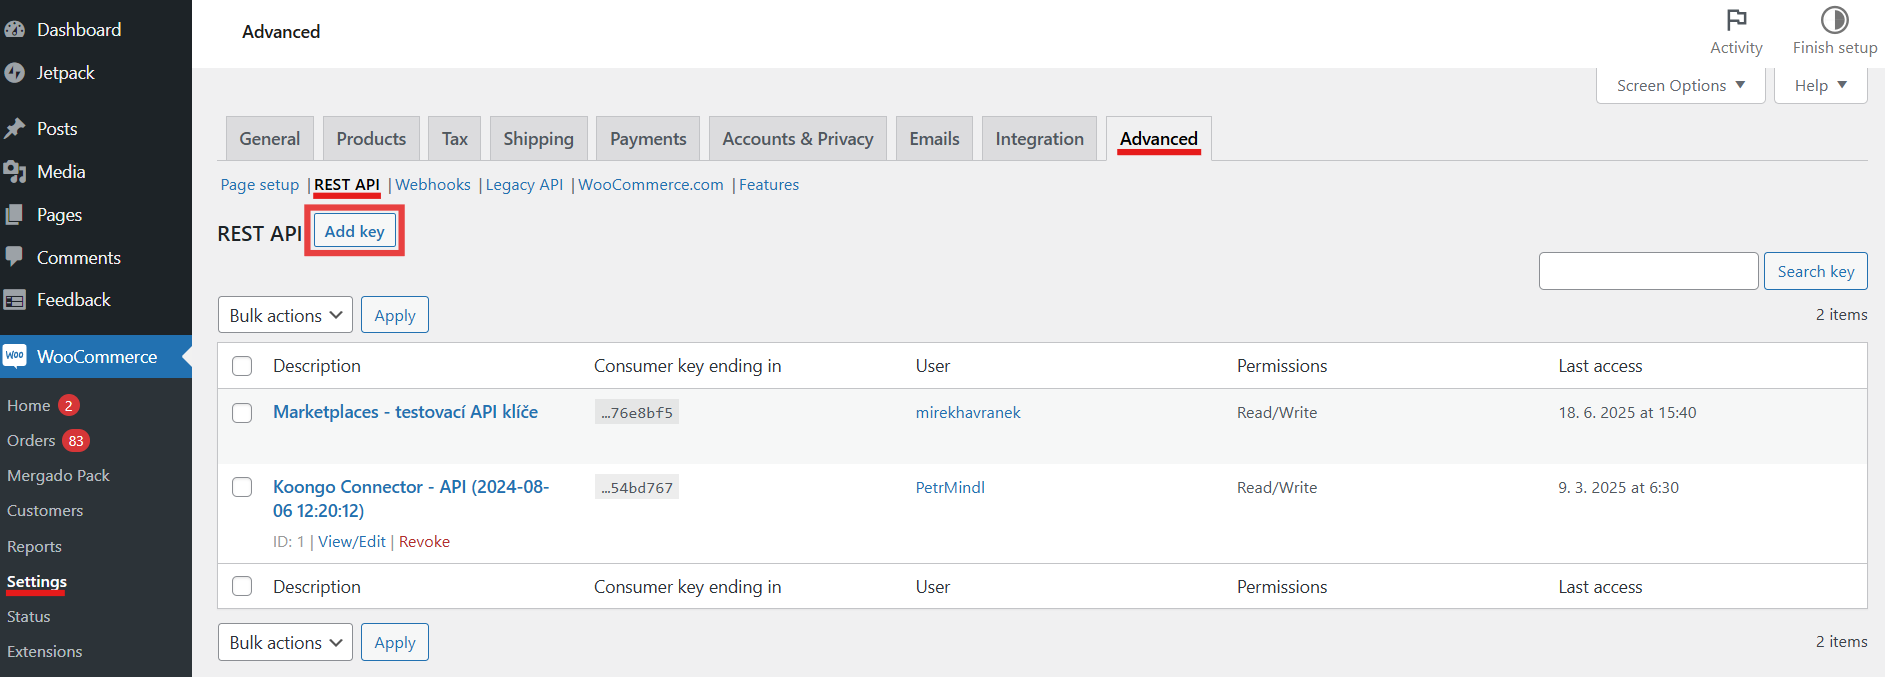This screenshot has width=1885, height=677.
Task: Switch to the Products tab
Action: 371,139
